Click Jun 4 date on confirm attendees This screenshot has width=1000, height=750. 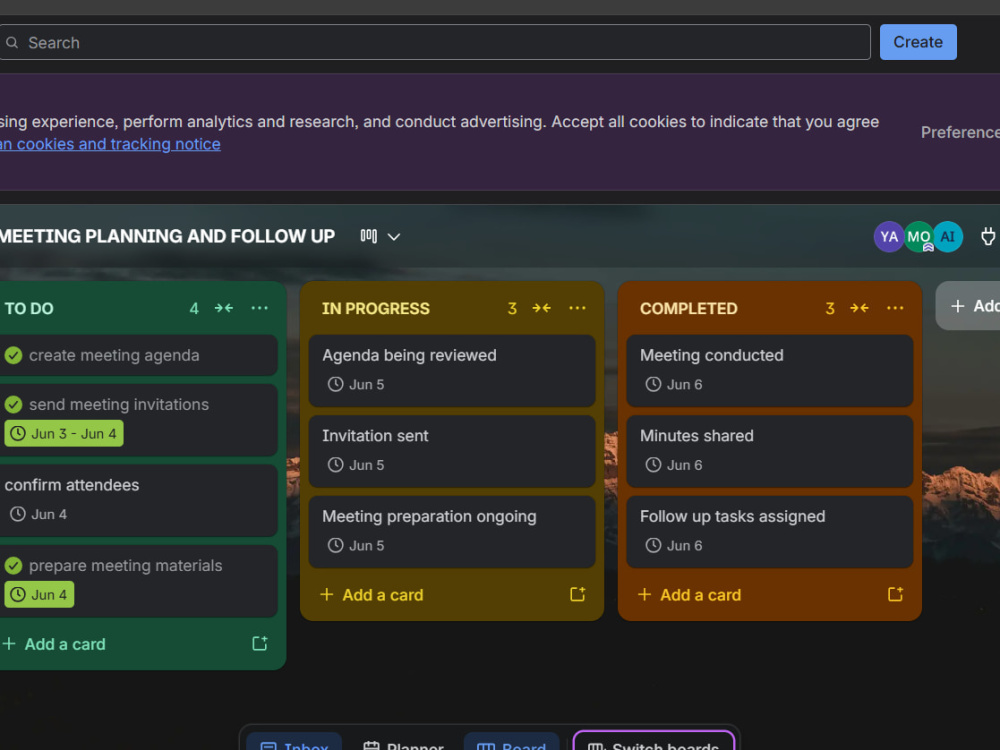[39, 514]
